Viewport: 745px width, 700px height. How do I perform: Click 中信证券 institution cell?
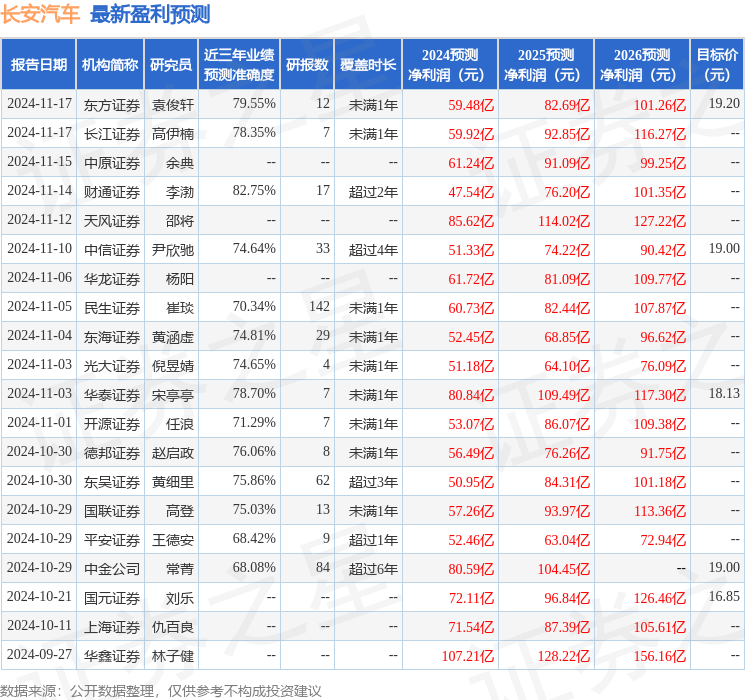(112, 250)
